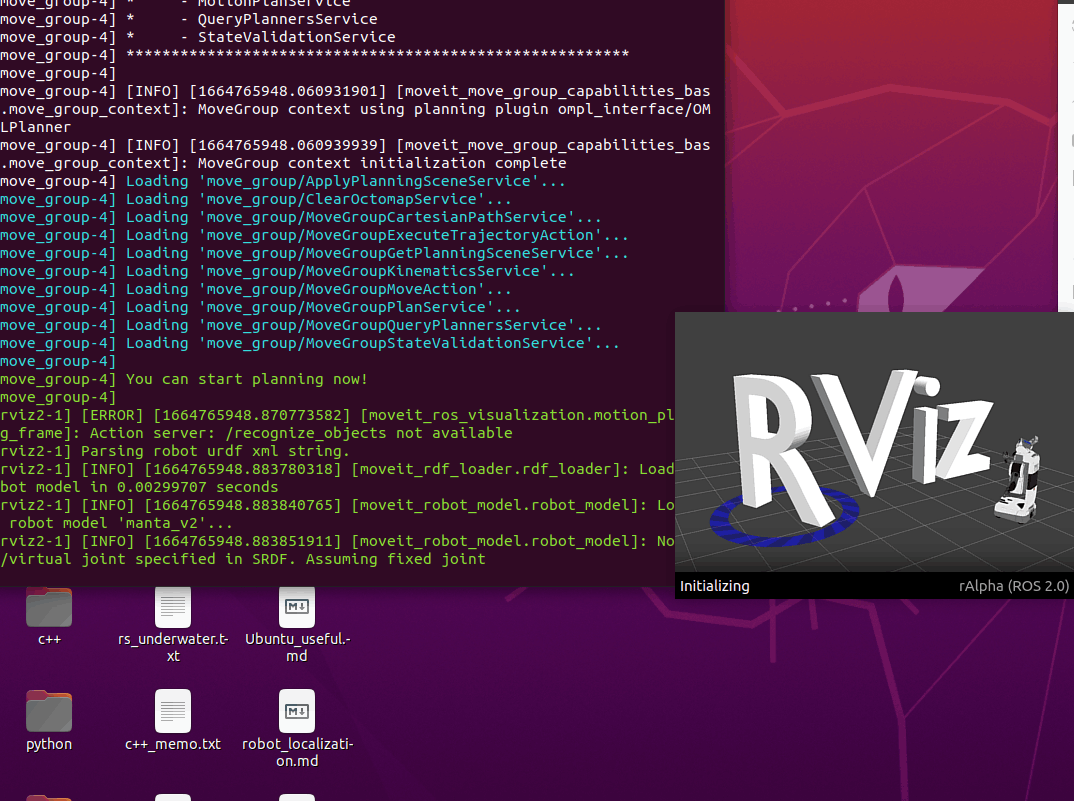Open the python folder on the desktop
Image resolution: width=1074 pixels, height=801 pixels.
[49, 711]
